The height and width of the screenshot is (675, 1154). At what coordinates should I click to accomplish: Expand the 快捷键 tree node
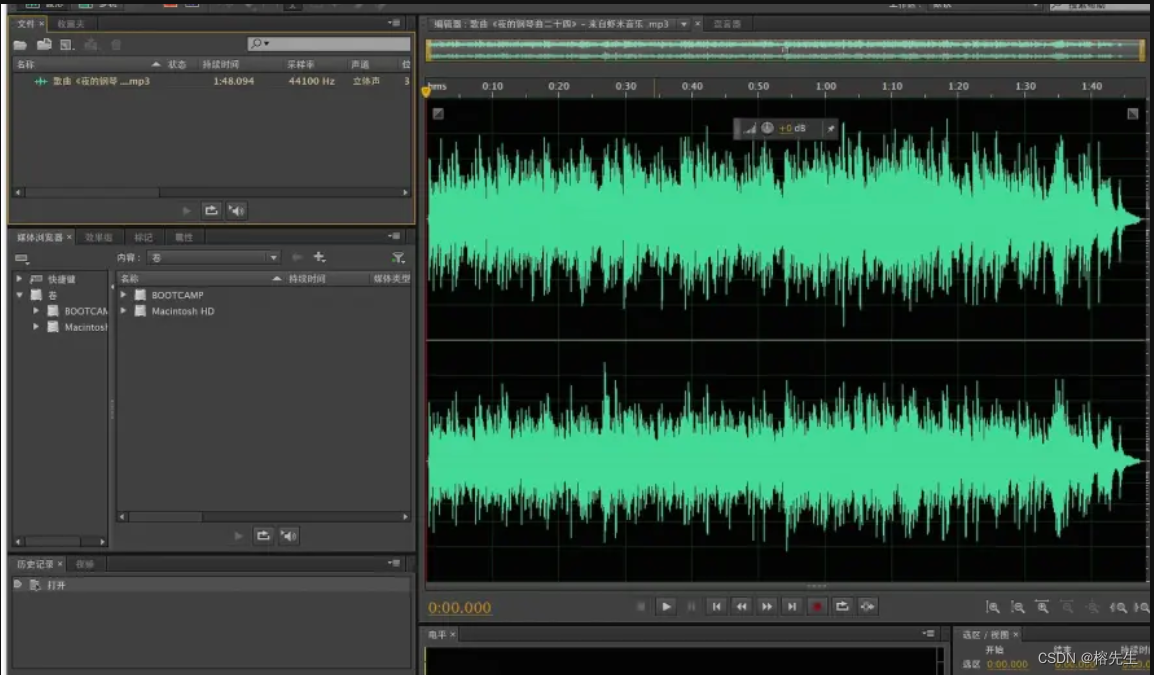coord(19,279)
